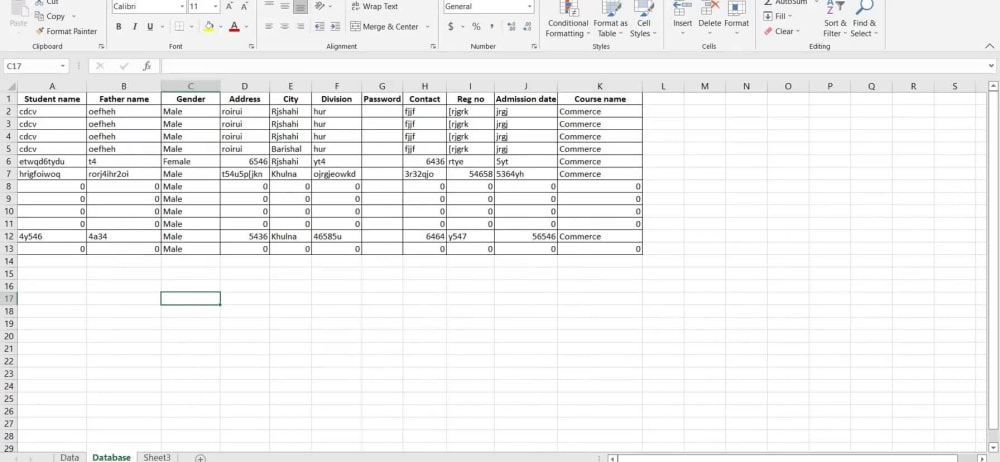Switch to the Sheet3 tab
This screenshot has height=462, width=1000.
click(x=157, y=457)
